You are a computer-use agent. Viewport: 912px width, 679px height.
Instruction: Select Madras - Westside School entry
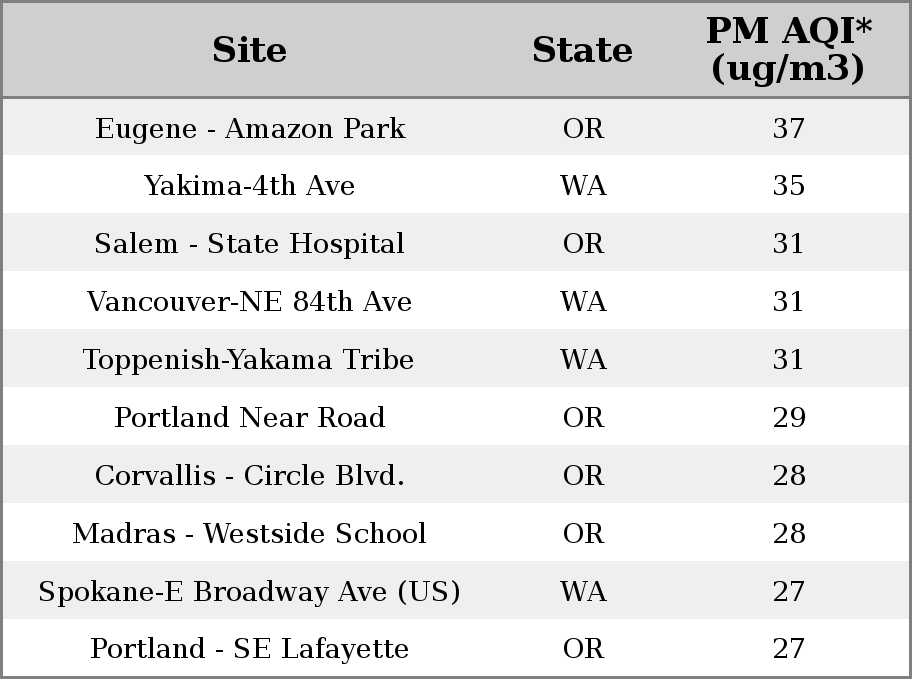pyautogui.click(x=250, y=534)
